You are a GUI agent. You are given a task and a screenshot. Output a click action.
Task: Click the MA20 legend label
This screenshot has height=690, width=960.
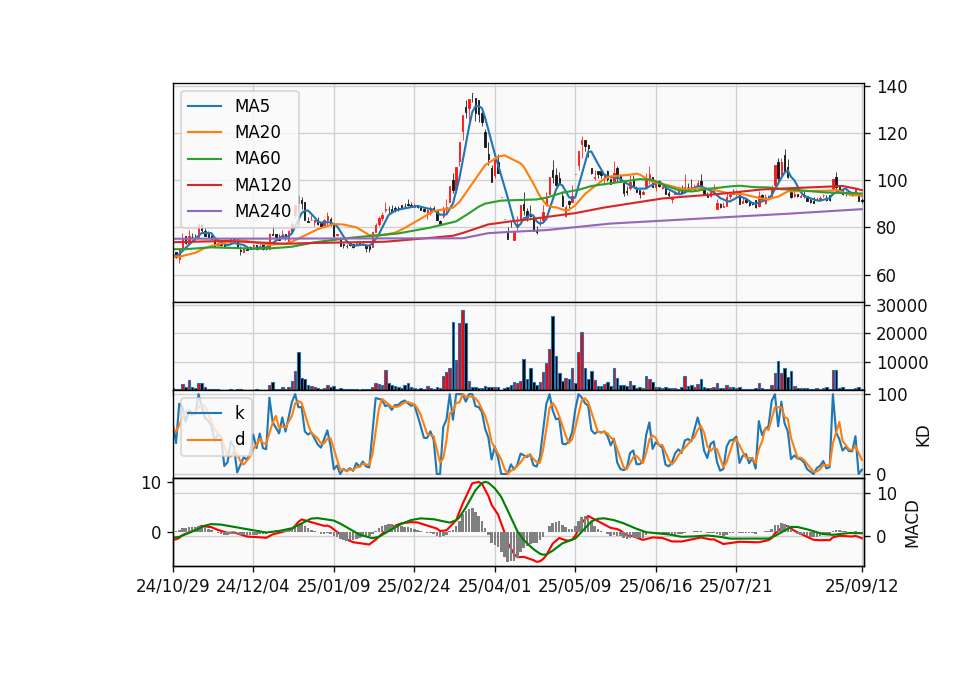tap(258, 132)
